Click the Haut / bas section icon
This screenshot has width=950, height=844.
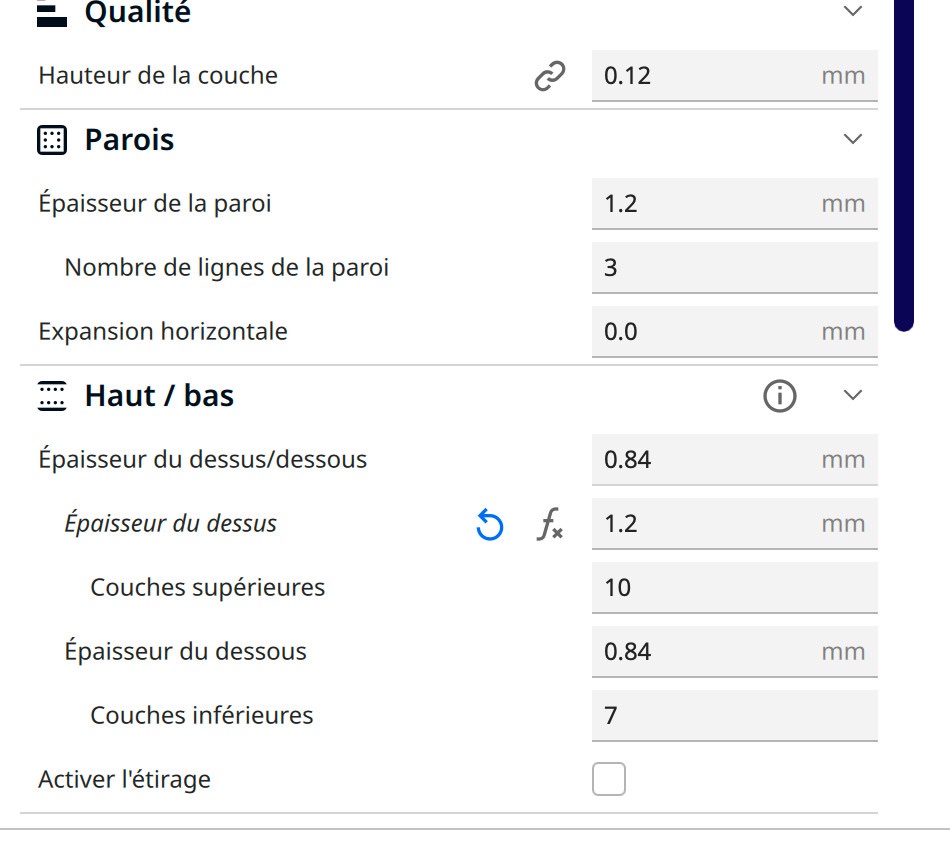[51, 397]
